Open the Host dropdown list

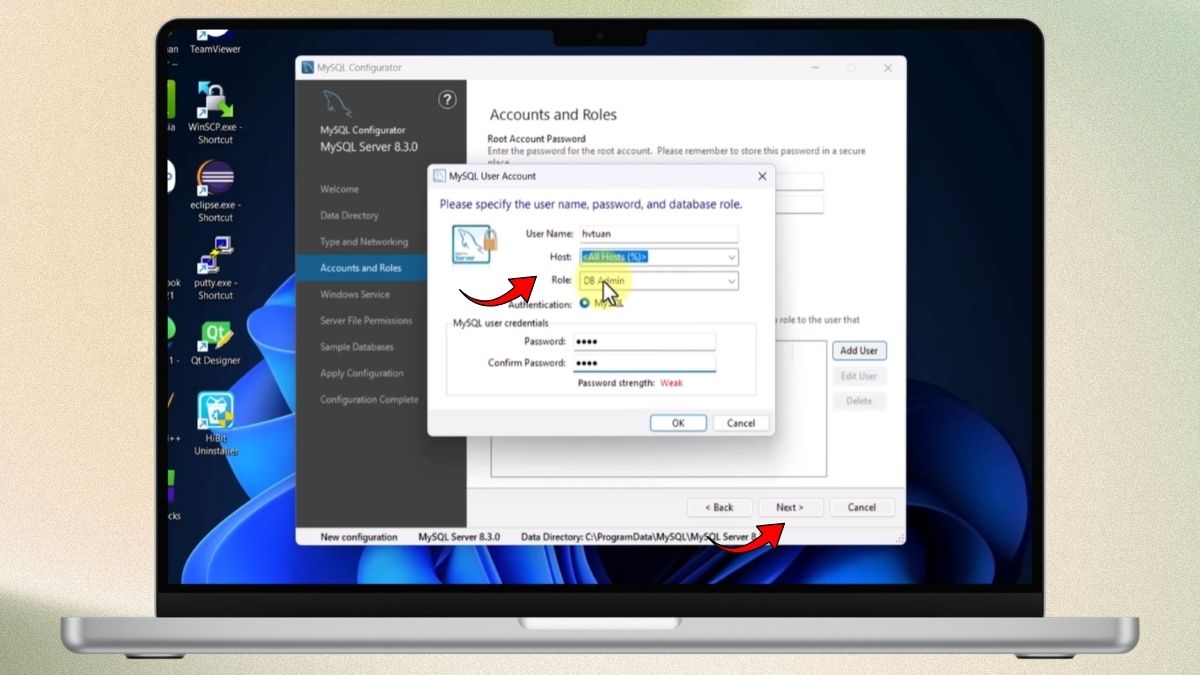click(x=731, y=257)
